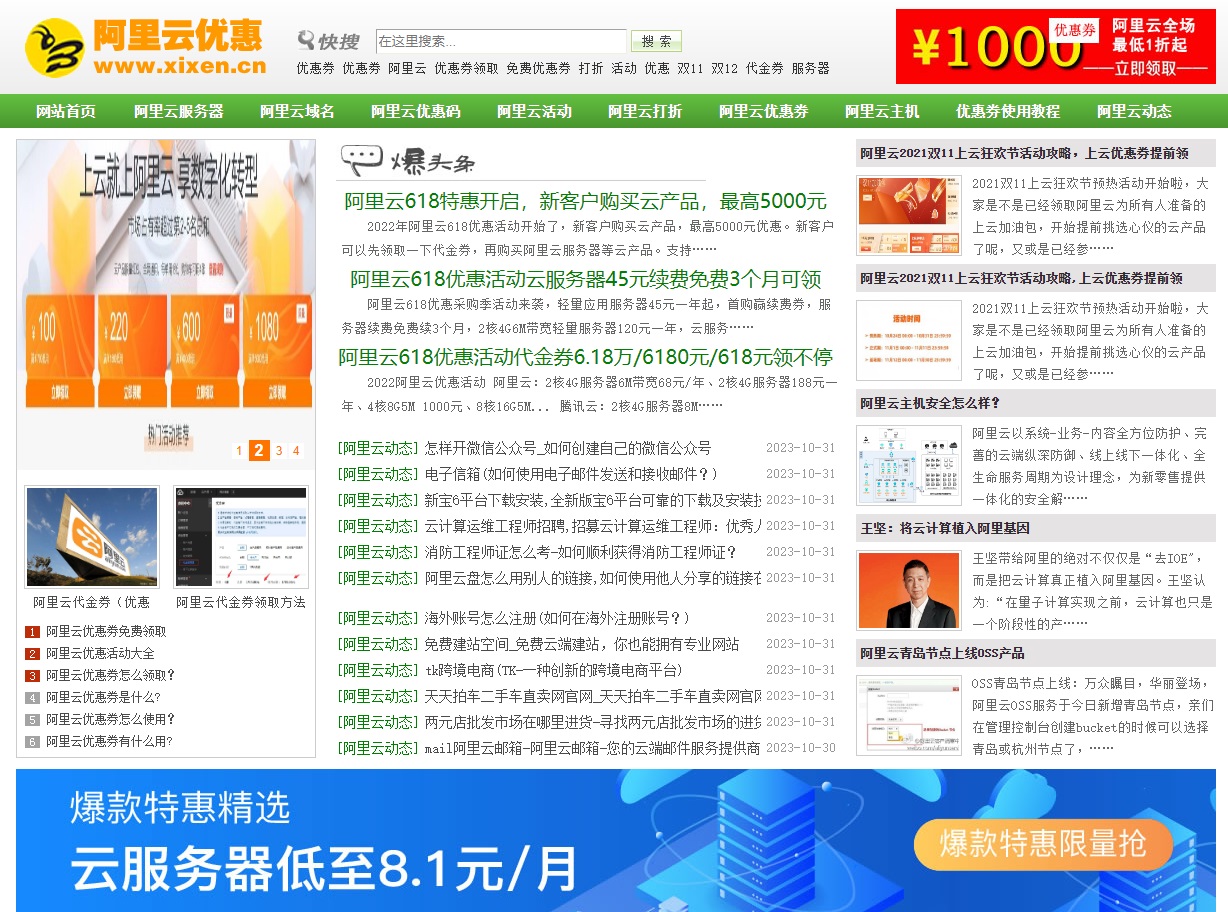Screen dimensions: 1228x912
Task: Select the 阿里云优惠码 nav item
Action: pos(416,111)
